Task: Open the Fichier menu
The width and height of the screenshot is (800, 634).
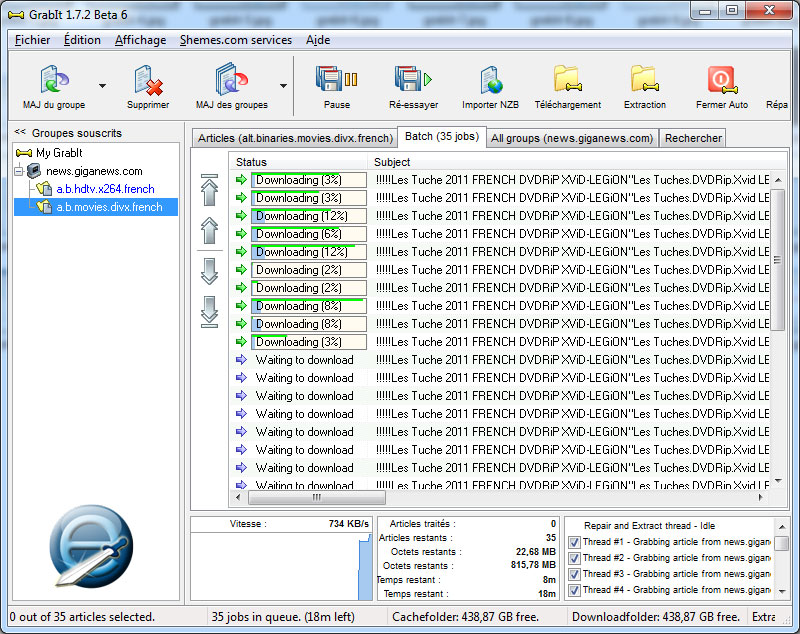Action: point(32,40)
